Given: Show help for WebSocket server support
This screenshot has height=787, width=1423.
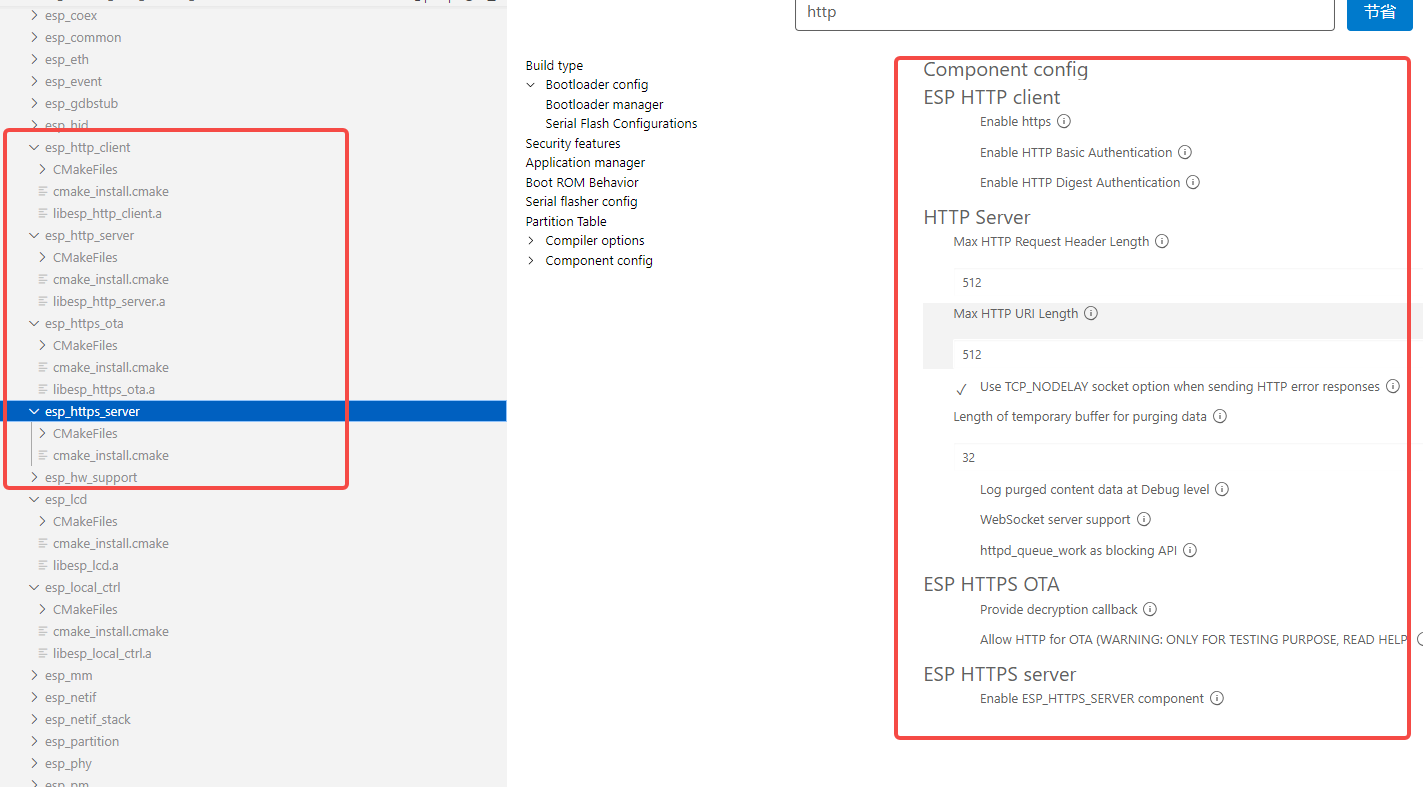Looking at the screenshot, I should click(x=1144, y=519).
